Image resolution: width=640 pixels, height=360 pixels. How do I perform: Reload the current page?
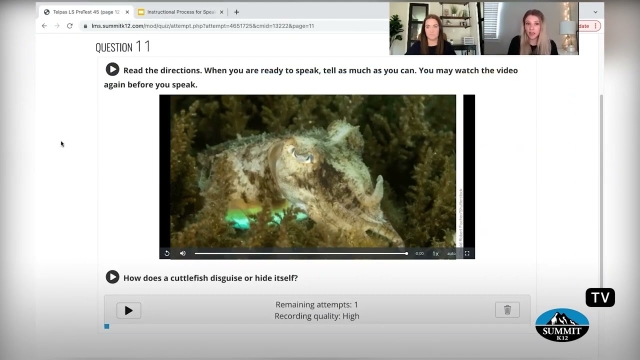70,26
